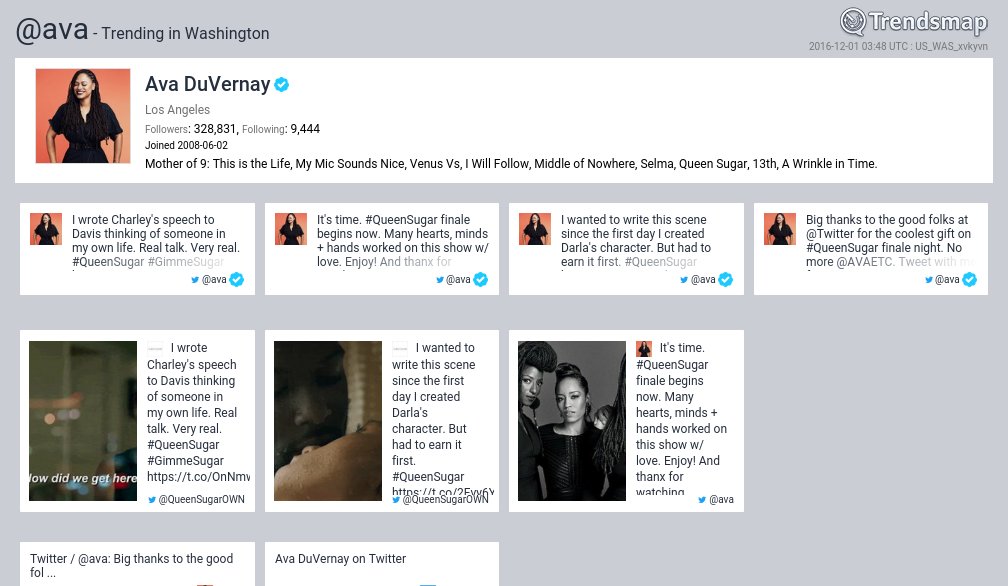Click the verified badge beside Ava DuVernay

(x=282, y=84)
